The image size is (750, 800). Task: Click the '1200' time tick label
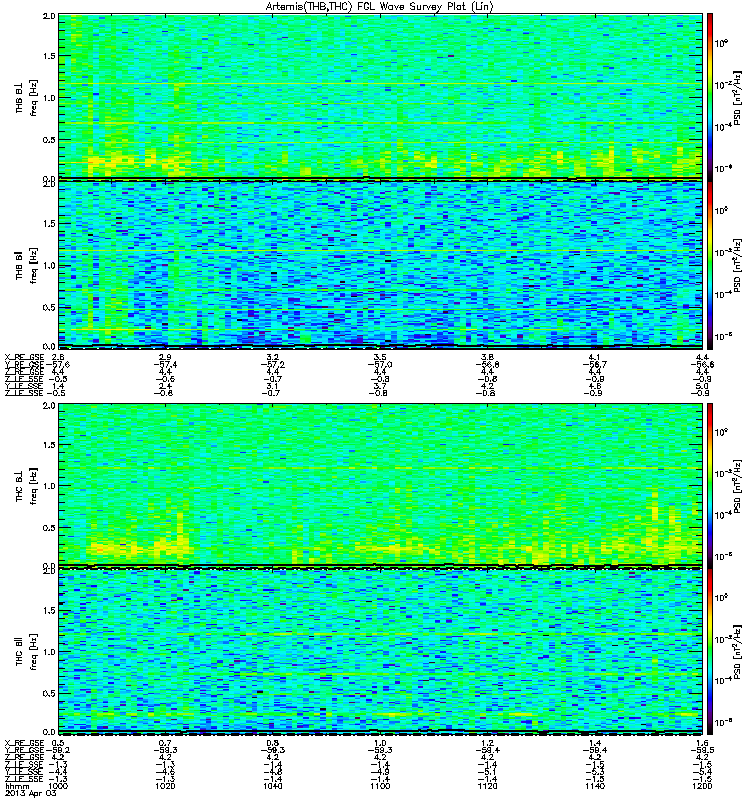tap(702, 786)
